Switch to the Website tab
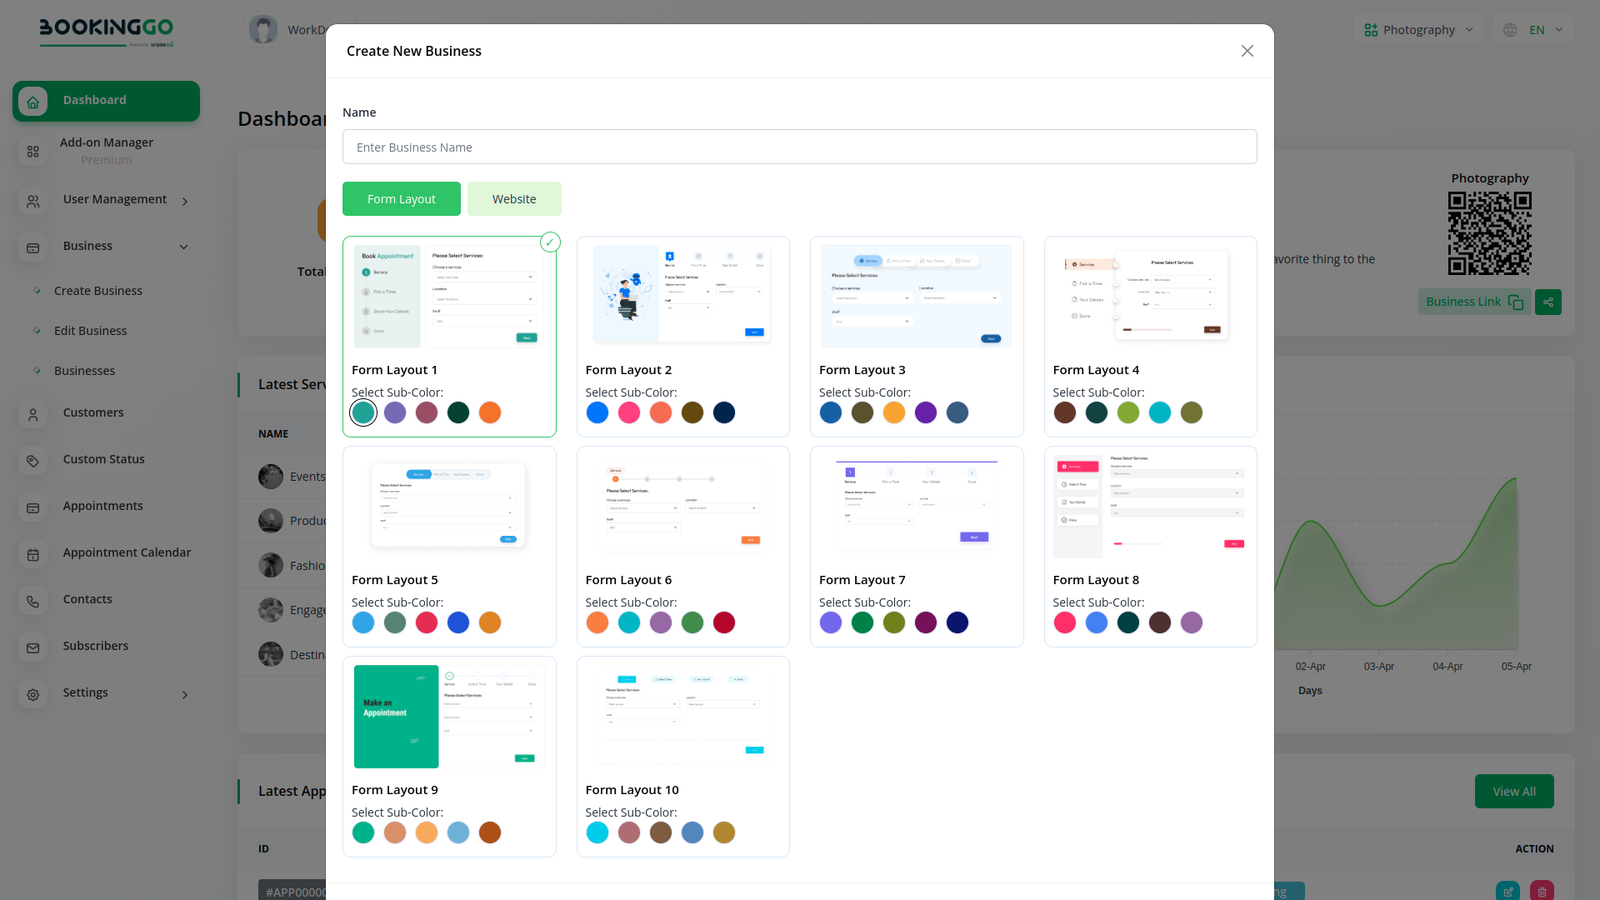 click(514, 199)
